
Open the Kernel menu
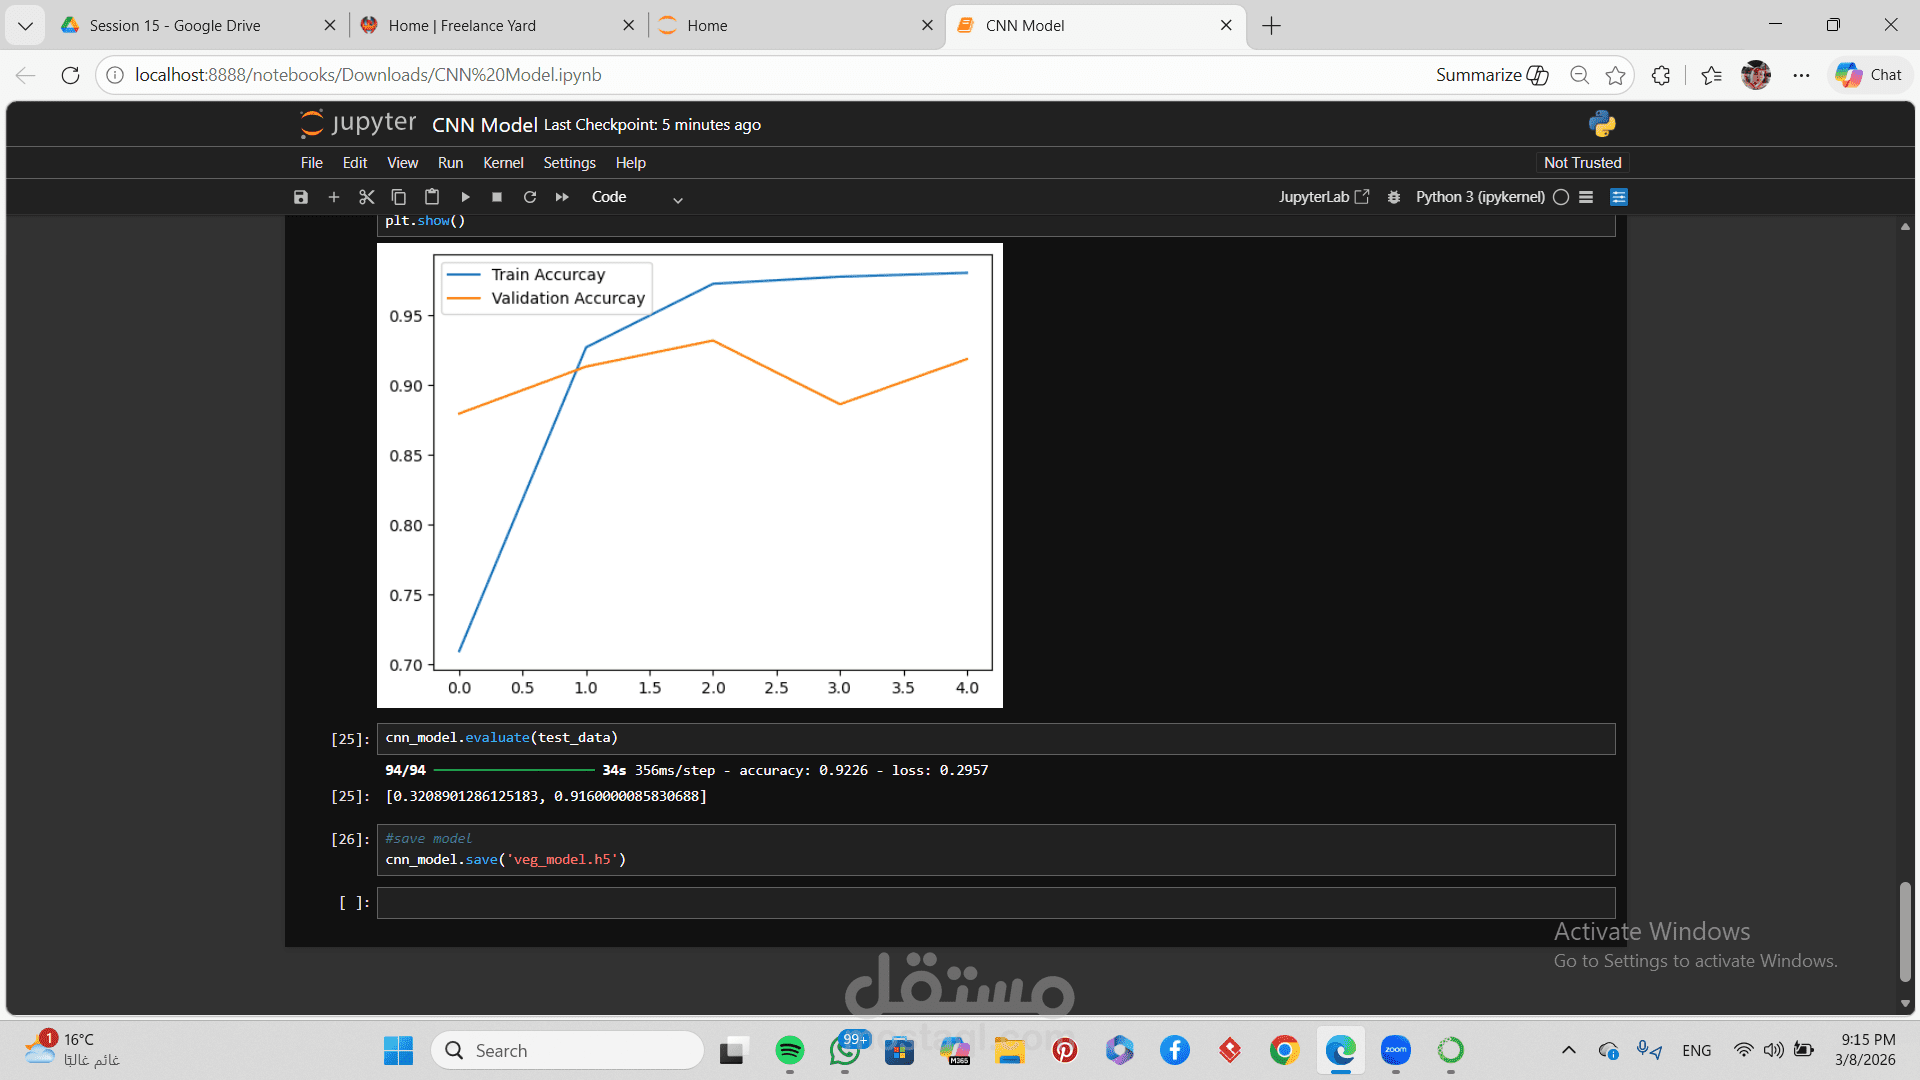click(503, 163)
